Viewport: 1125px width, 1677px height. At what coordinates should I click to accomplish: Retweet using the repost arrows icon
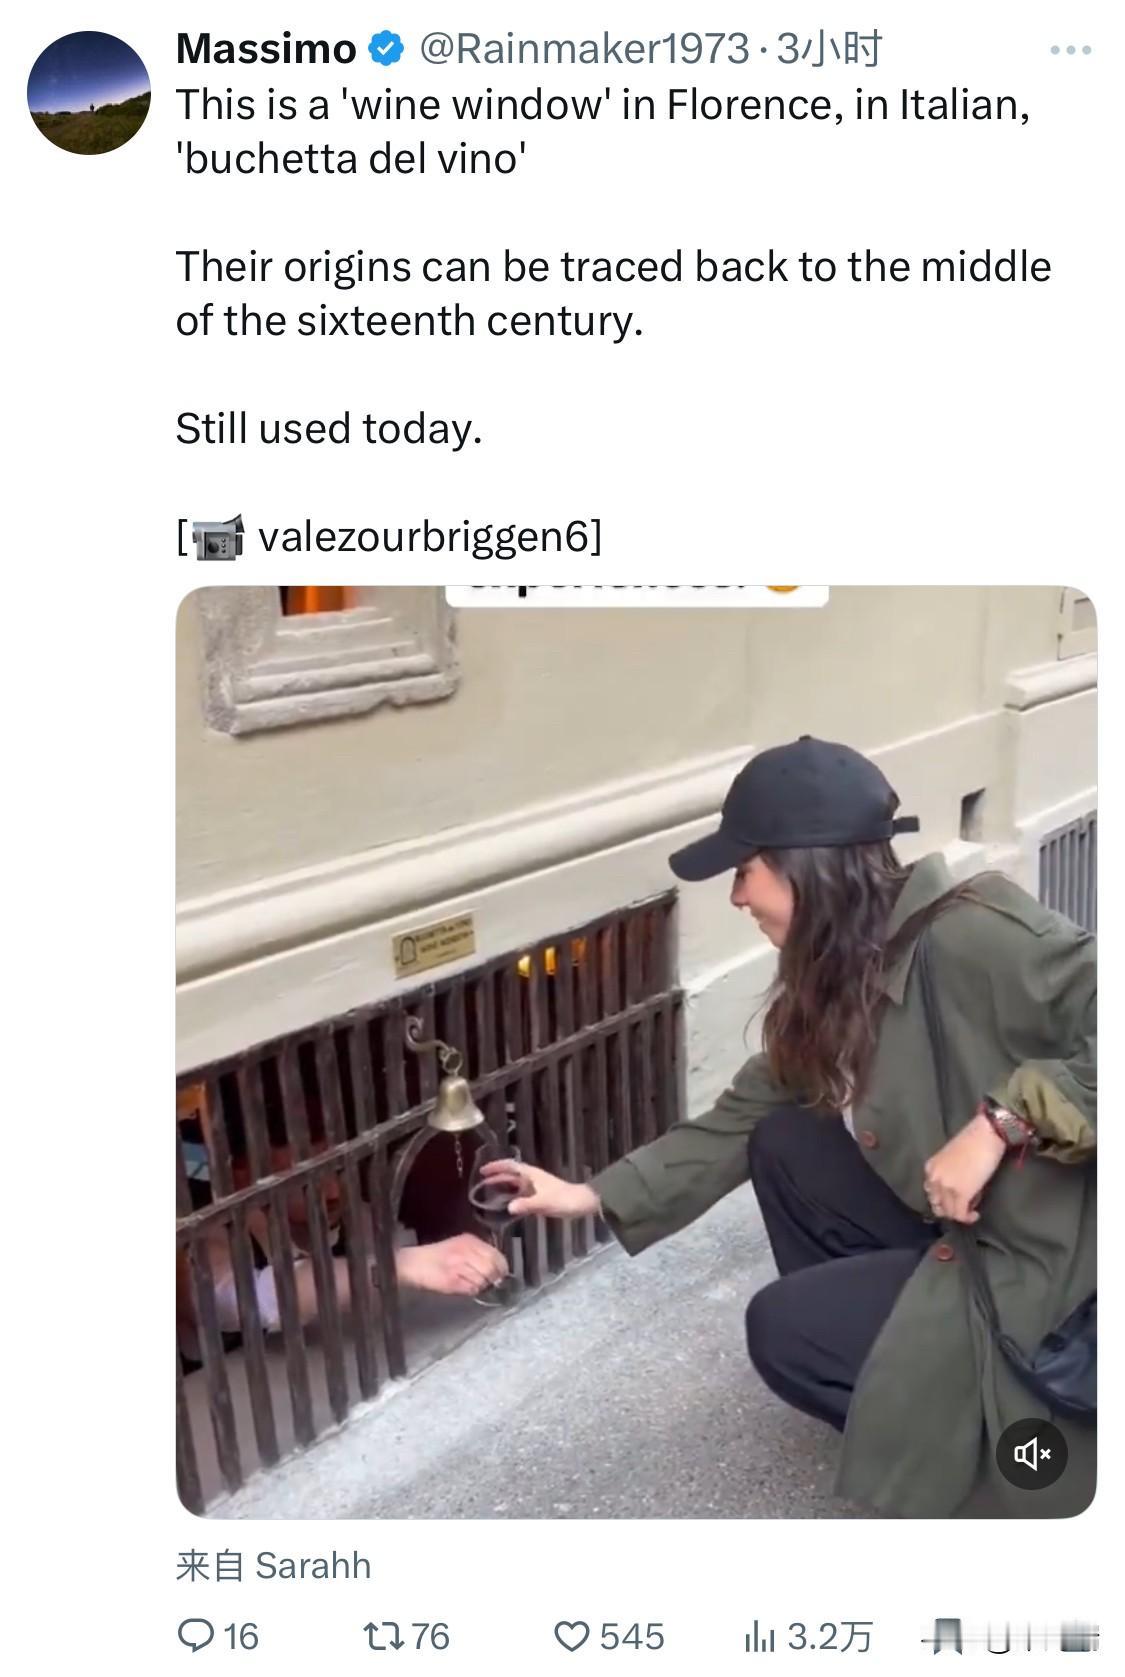[x=384, y=1636]
